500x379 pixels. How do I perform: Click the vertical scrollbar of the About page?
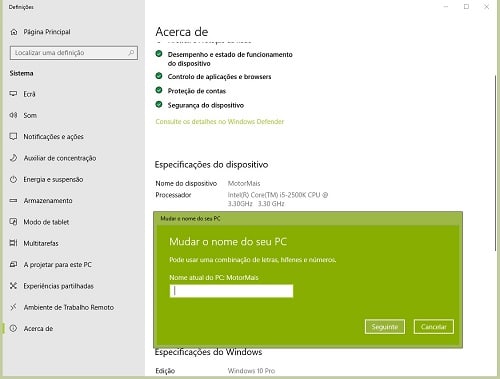point(495,163)
